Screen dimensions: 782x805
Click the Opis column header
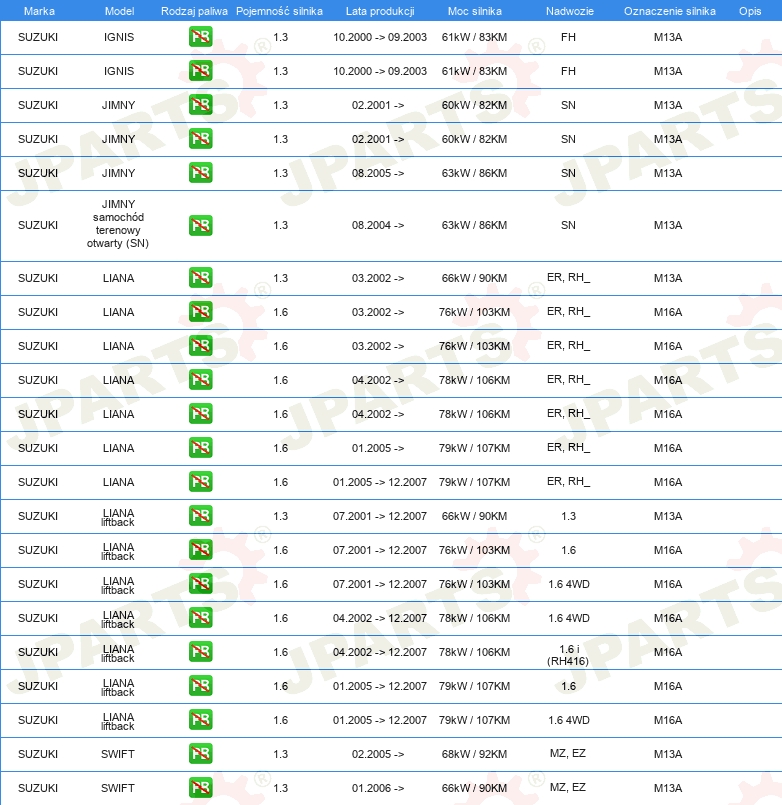[750, 11]
